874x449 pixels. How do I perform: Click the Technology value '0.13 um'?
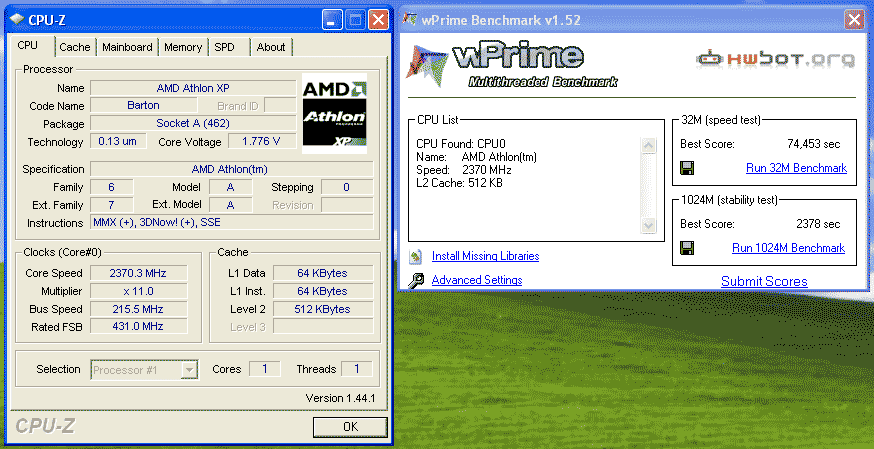coord(118,141)
